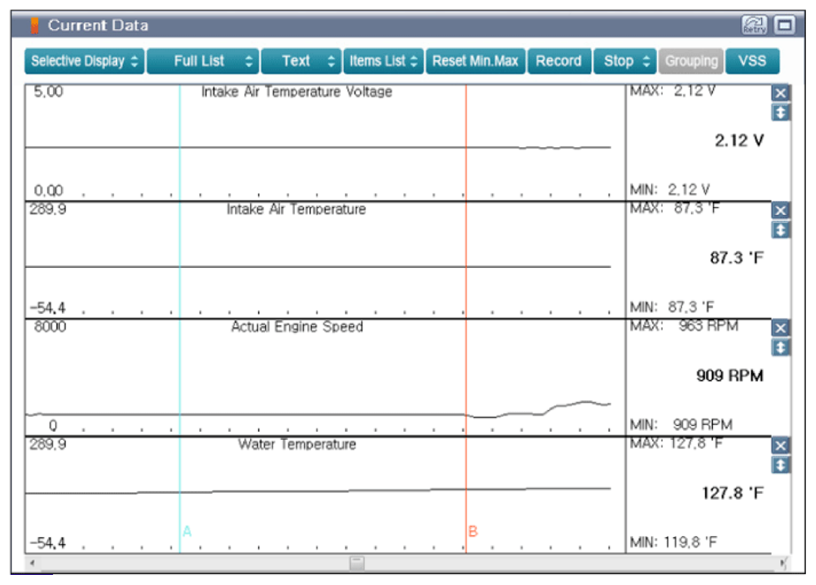
Task: Remove the Intake Air Temperature Voltage graph
Action: 781,93
